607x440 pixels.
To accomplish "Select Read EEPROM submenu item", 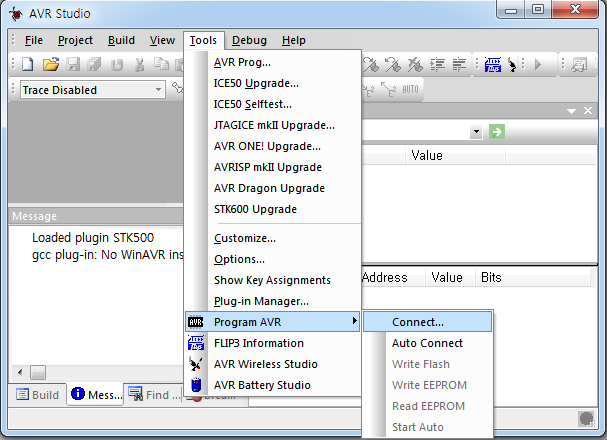I will pyautogui.click(x=427, y=406).
